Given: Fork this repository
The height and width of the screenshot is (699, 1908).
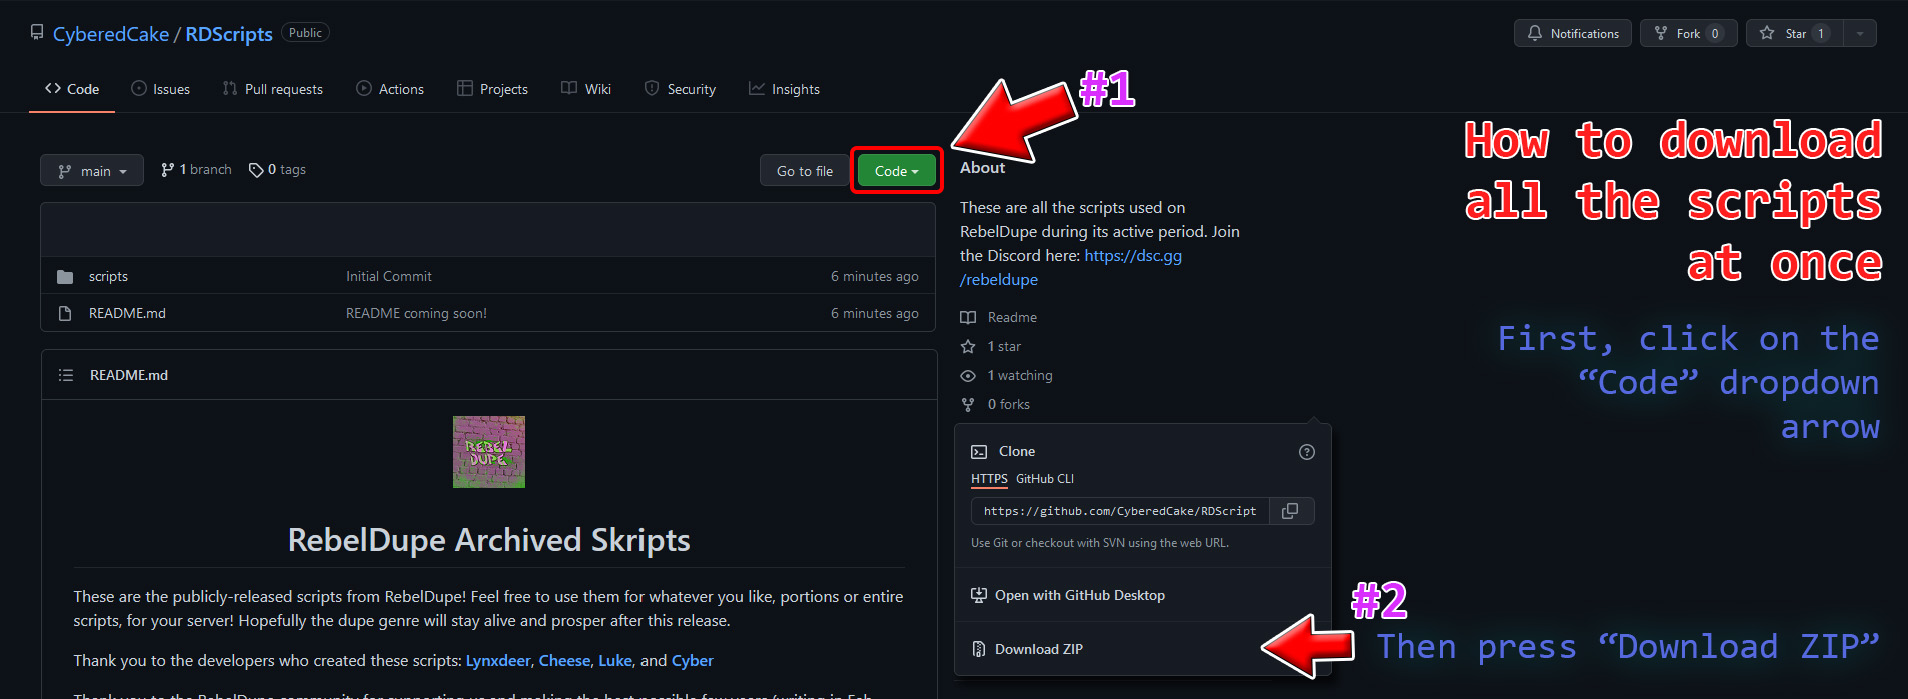Looking at the screenshot, I should pos(1688,33).
